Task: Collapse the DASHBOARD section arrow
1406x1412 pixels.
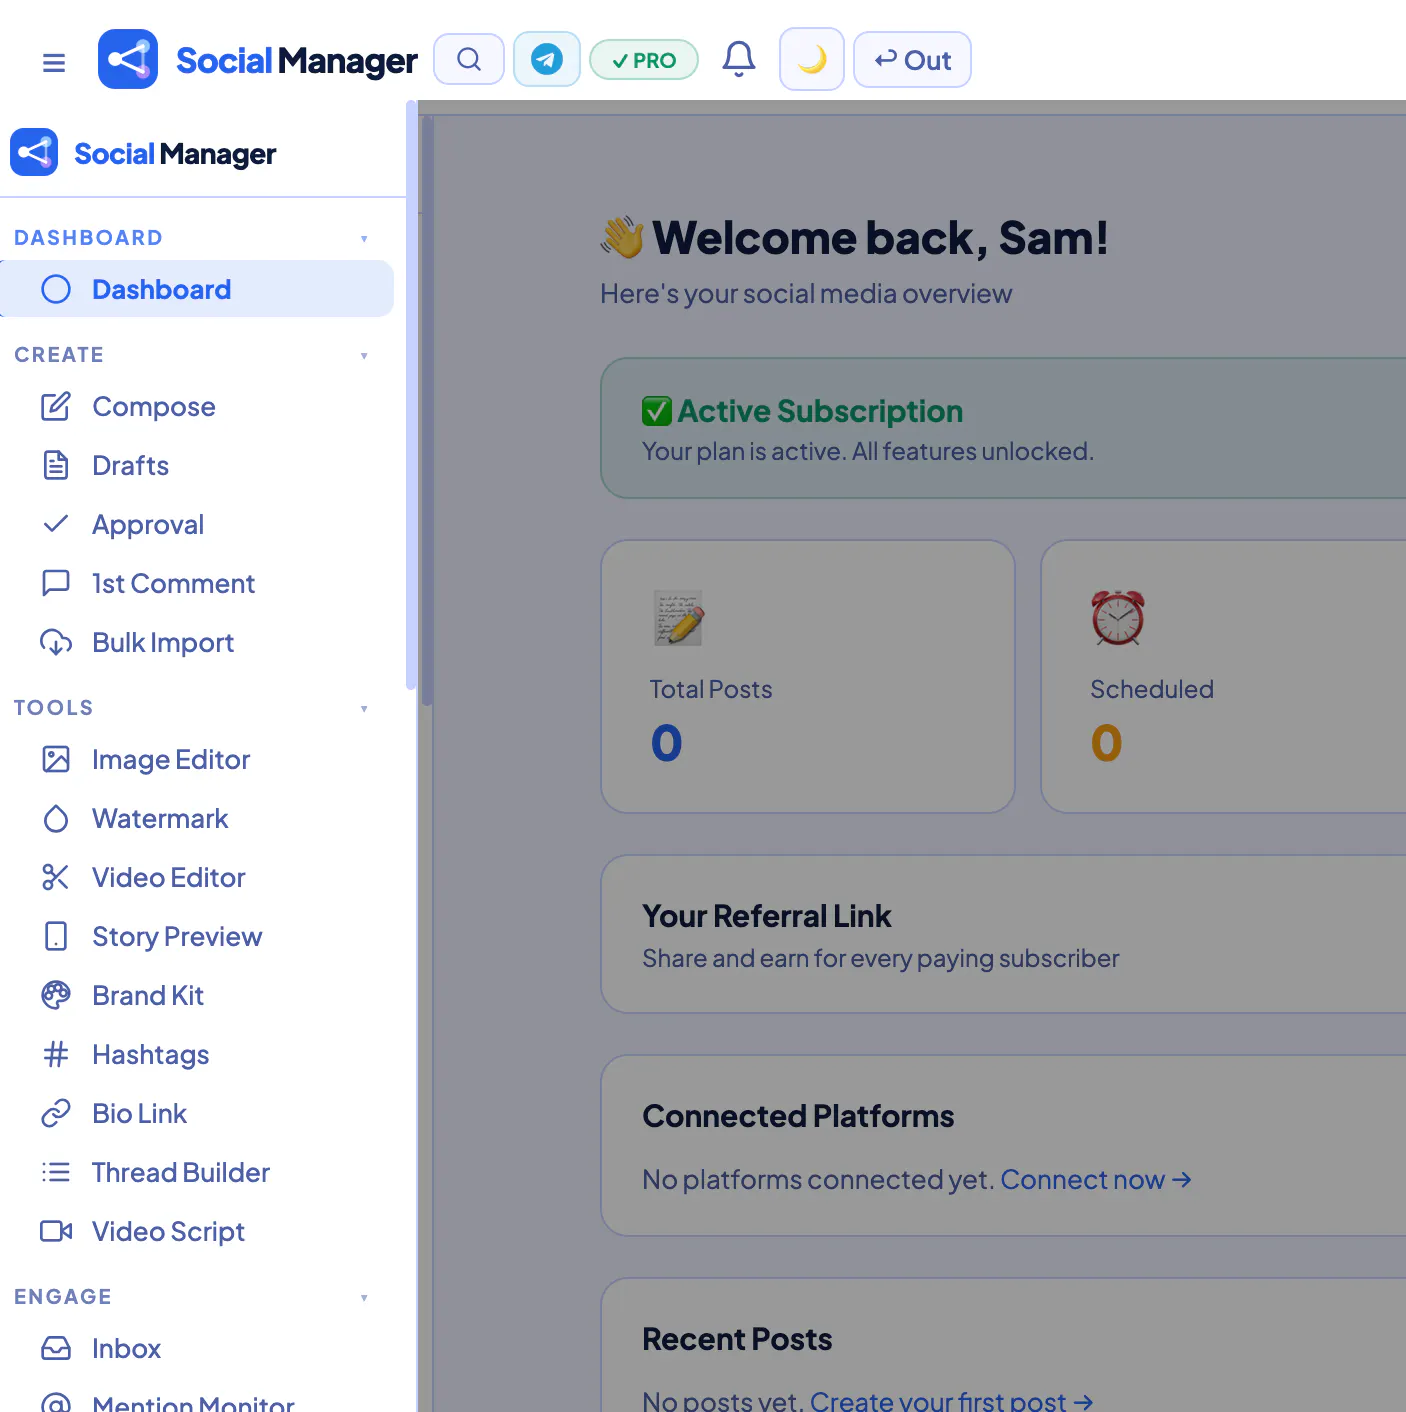Action: pyautogui.click(x=364, y=238)
